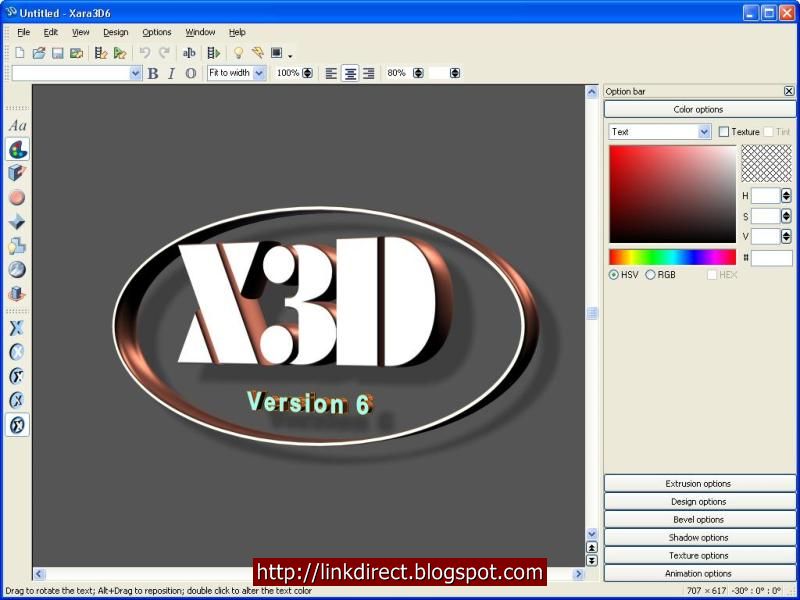
Task: Open the Design menu
Action: click(x=115, y=32)
